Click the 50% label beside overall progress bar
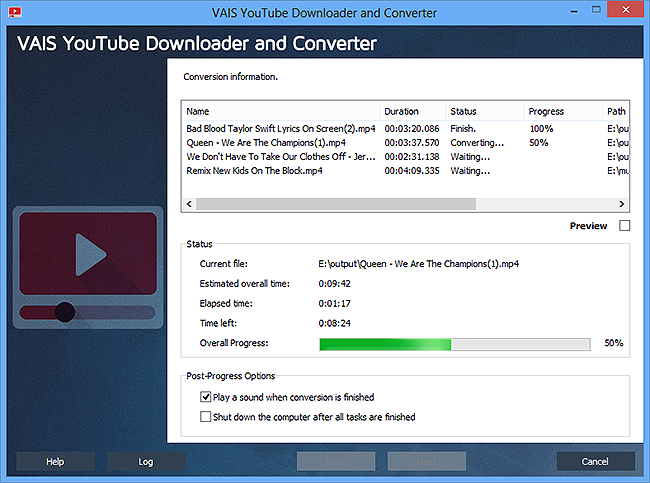Viewport: 650px width, 483px height. click(614, 343)
